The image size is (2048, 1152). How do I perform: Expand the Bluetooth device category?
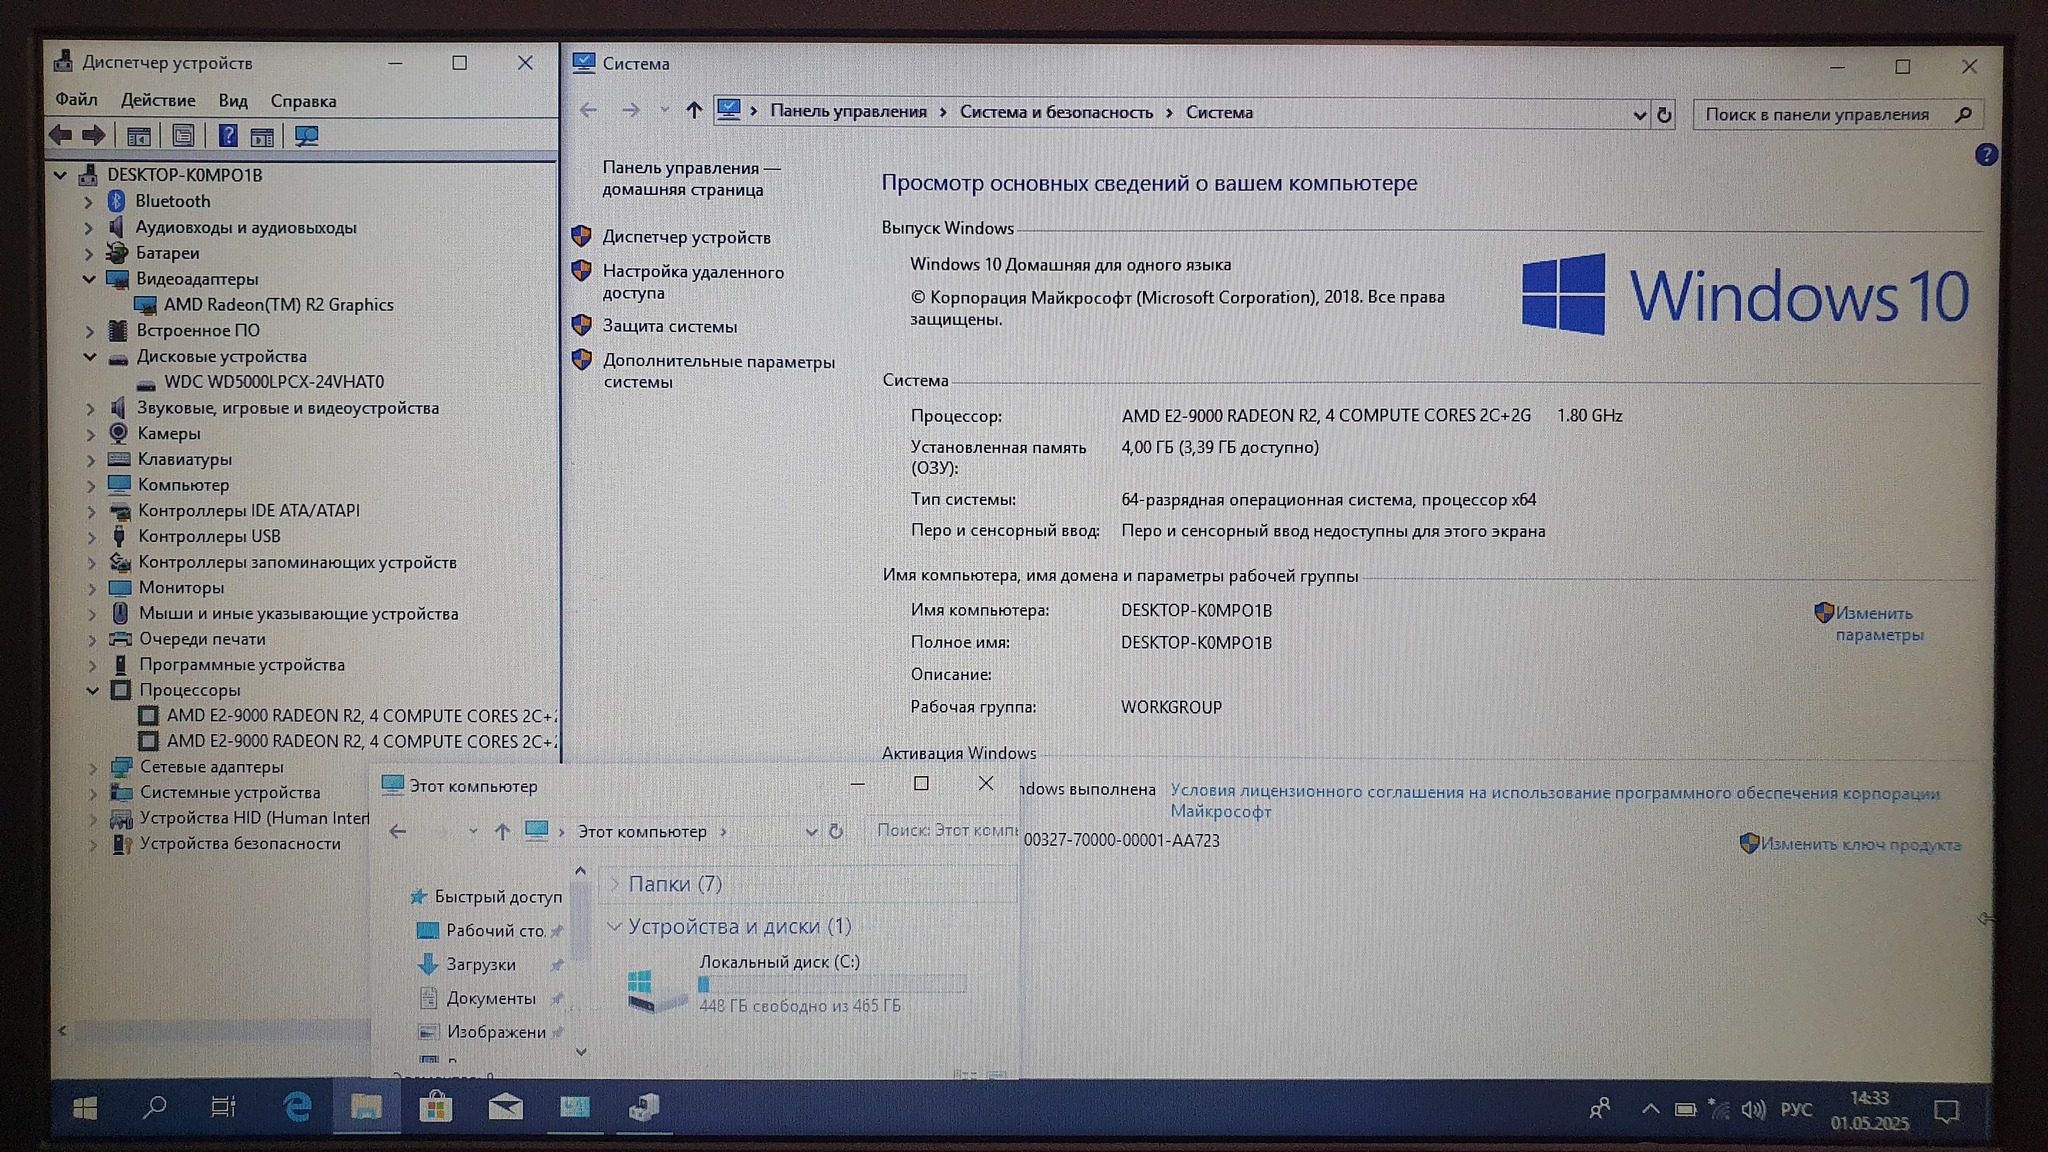[89, 202]
